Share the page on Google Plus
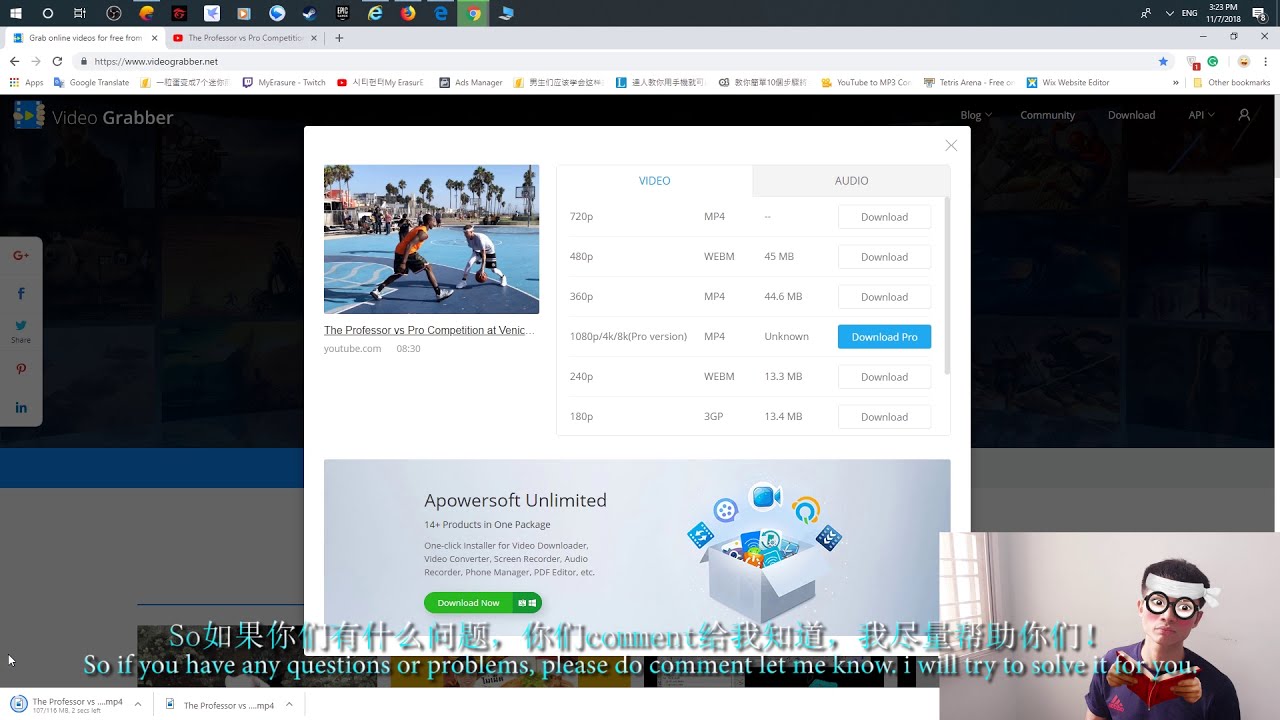The image size is (1280, 720). tap(21, 256)
